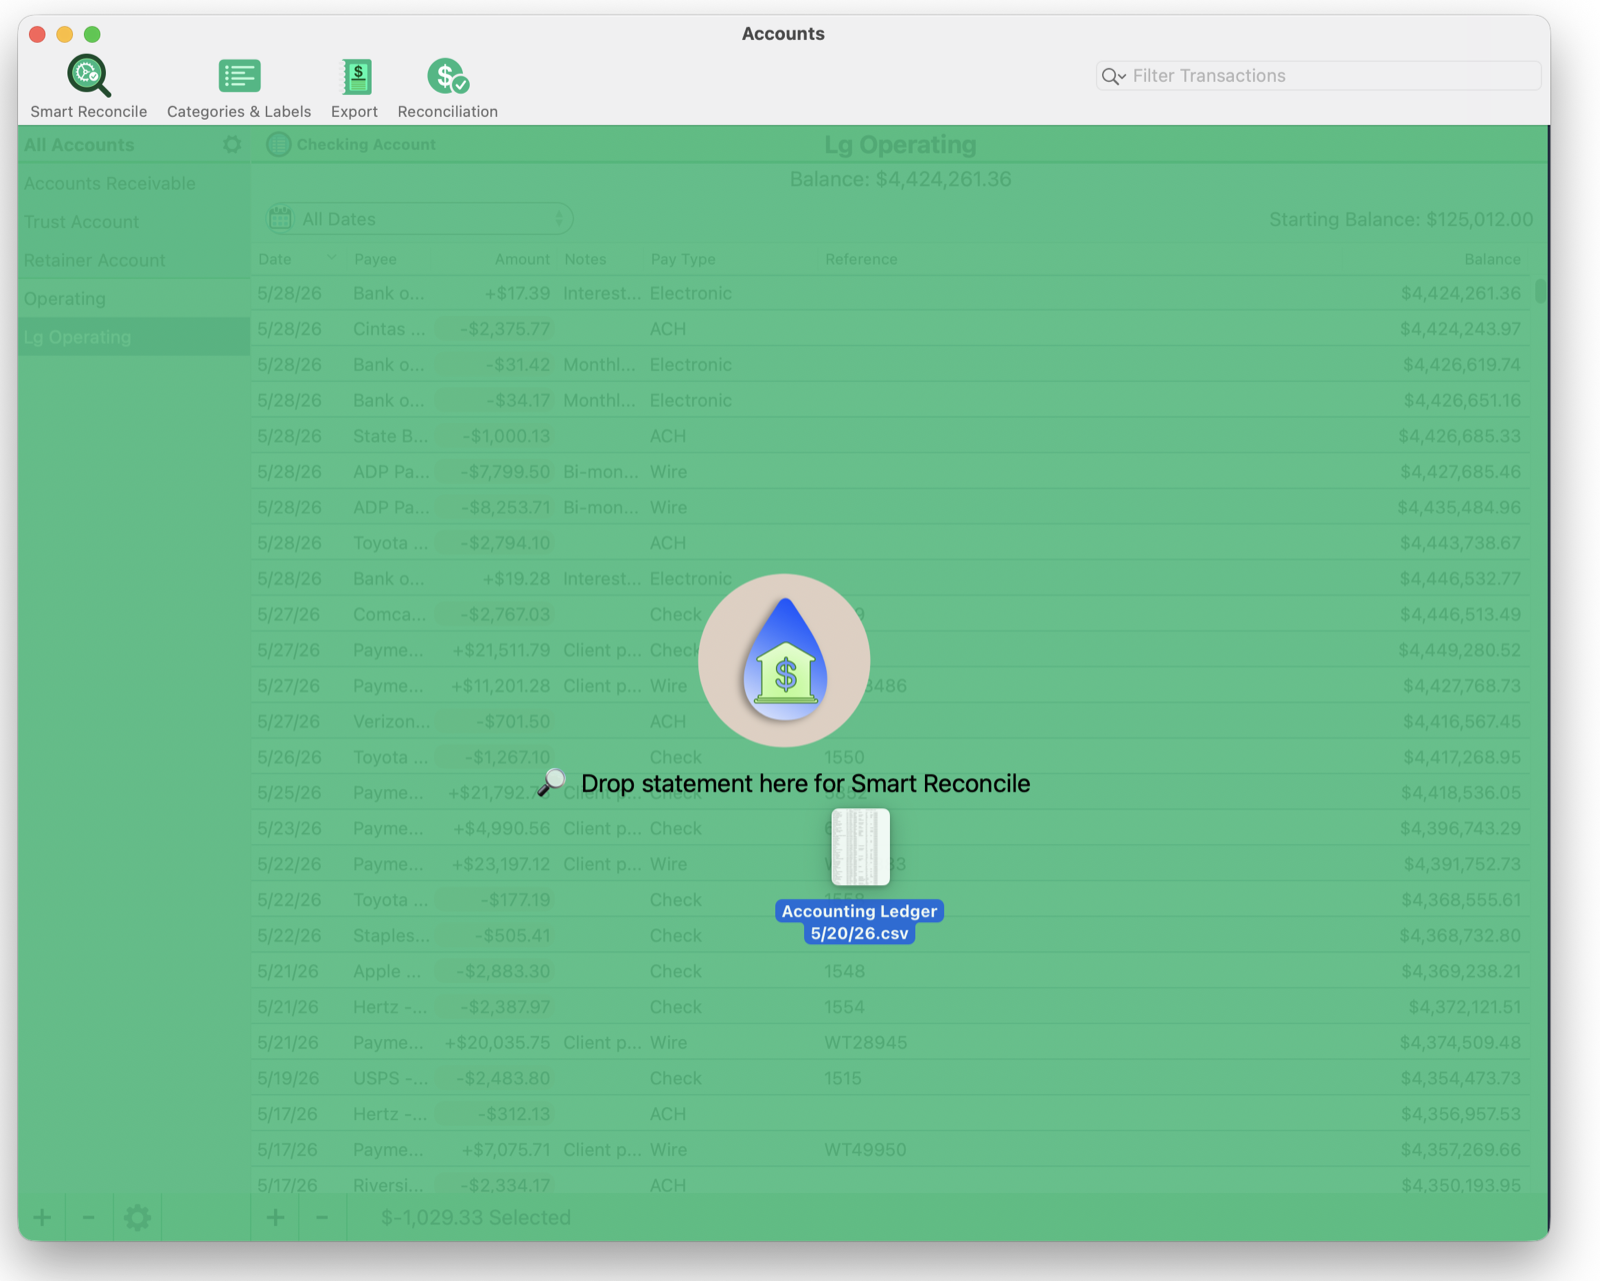Select Retainer Account in the sidebar

tap(95, 260)
